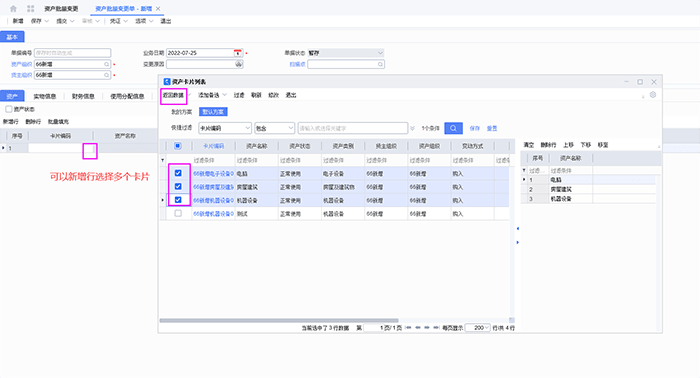Click 刷新 in the card list toolbar
The height and width of the screenshot is (378, 700).
256,95
